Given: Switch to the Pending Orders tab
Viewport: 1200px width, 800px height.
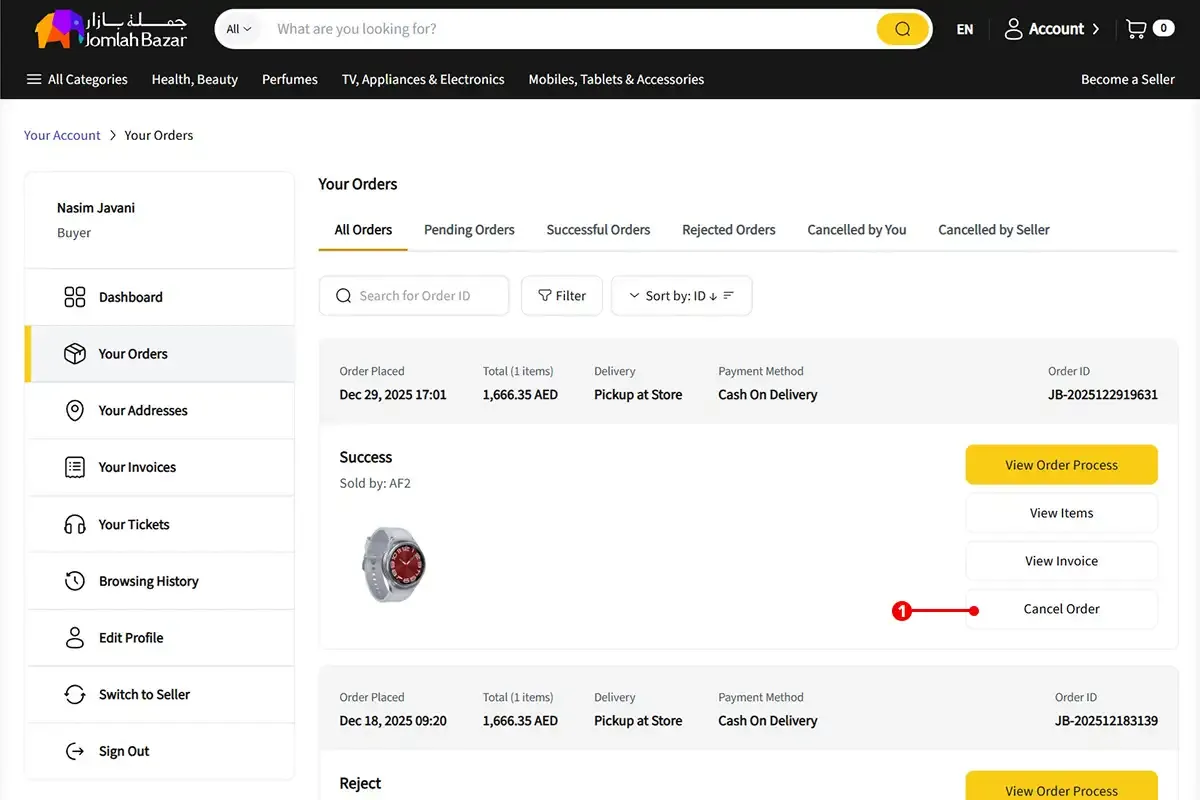Looking at the screenshot, I should (x=469, y=229).
